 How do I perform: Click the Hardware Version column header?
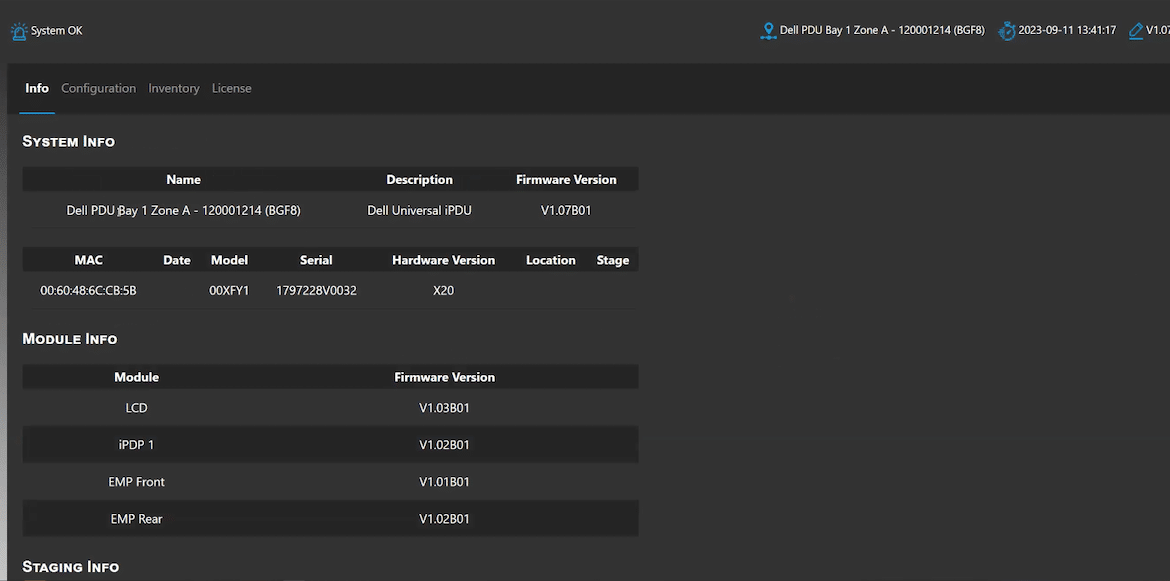[x=443, y=260]
